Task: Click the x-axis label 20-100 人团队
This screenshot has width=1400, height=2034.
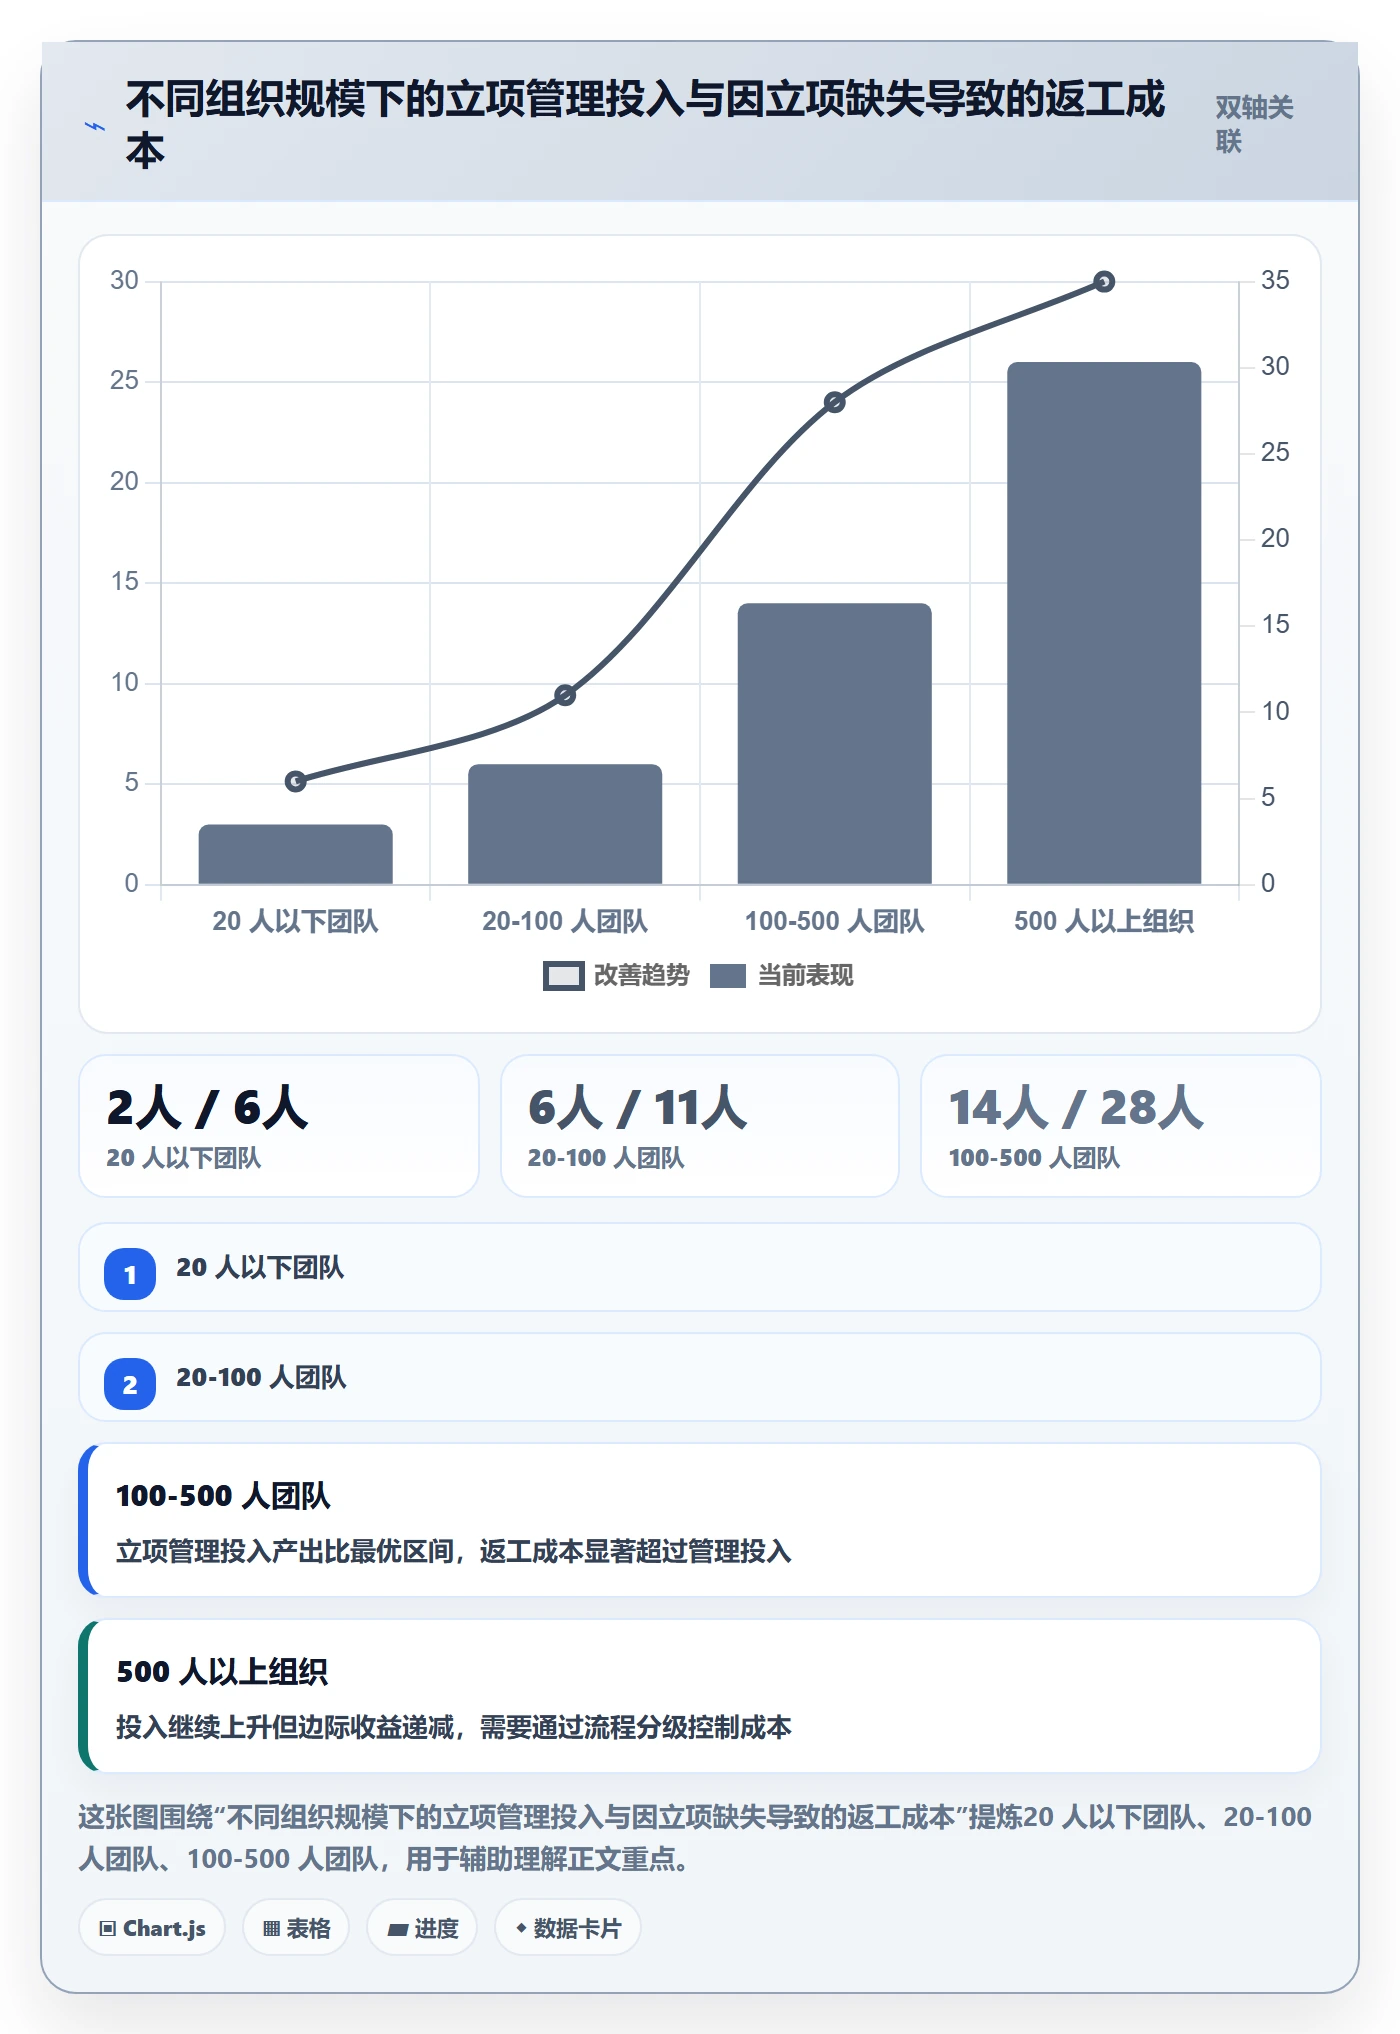Action: [x=565, y=921]
